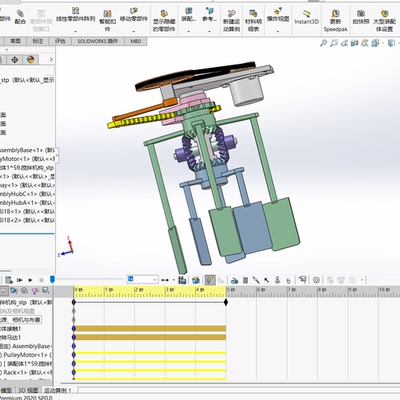The width and height of the screenshot is (400, 400).
Task: Click the 2 秒 mark on the timeline ruler
Action: point(139,290)
